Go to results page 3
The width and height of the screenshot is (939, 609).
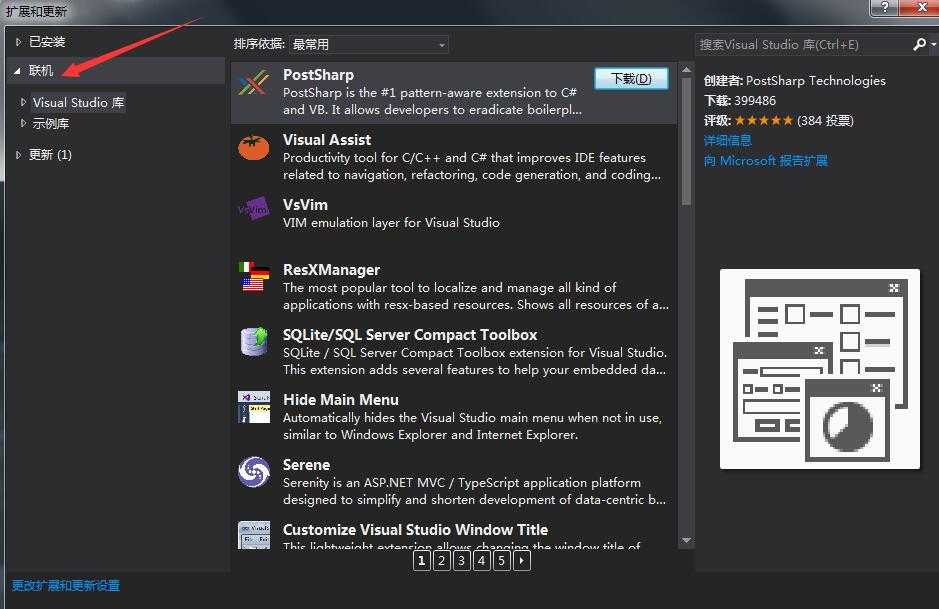click(x=462, y=560)
